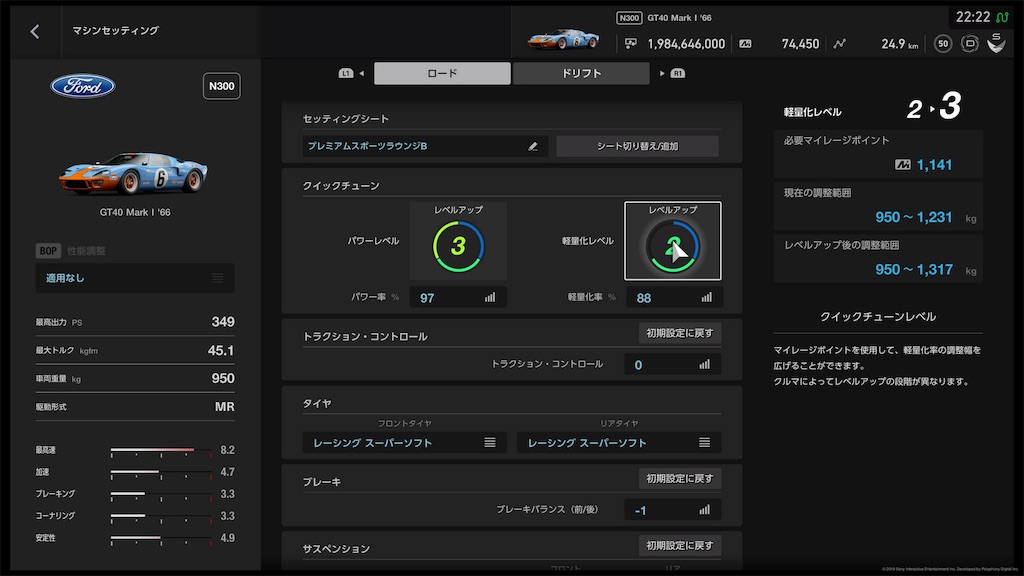Open the BOP 適用なし dropdown
The width and height of the screenshot is (1024, 576).
pos(135,278)
